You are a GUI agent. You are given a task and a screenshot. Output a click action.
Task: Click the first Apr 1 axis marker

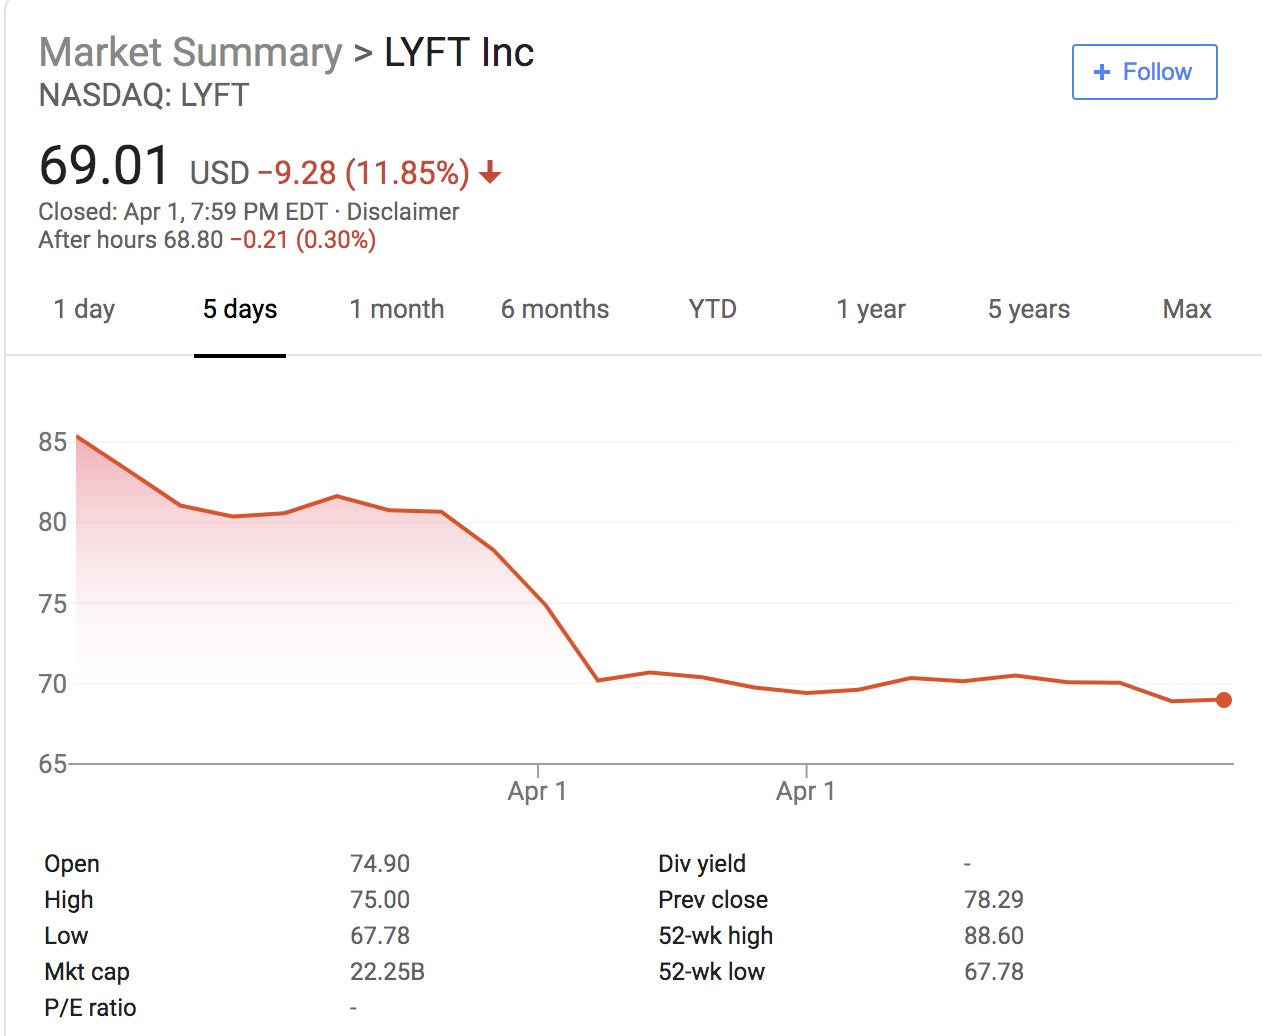click(x=537, y=791)
